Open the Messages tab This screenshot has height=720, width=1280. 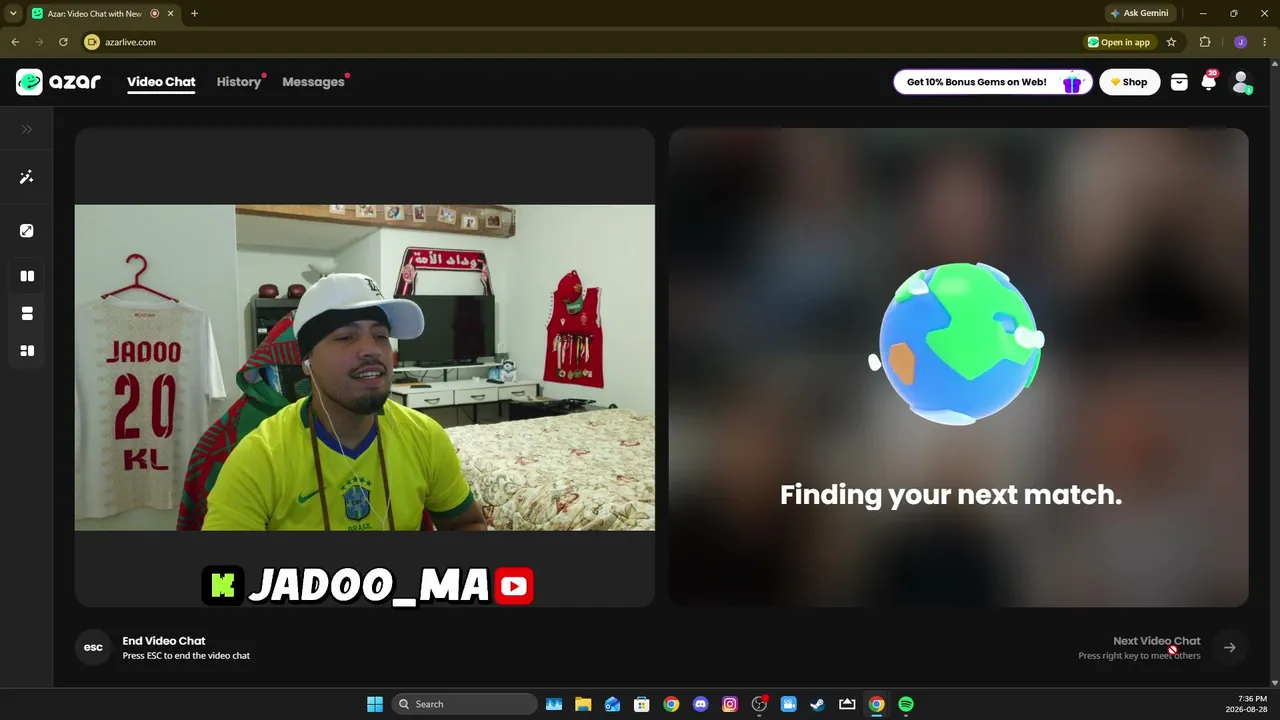[313, 82]
